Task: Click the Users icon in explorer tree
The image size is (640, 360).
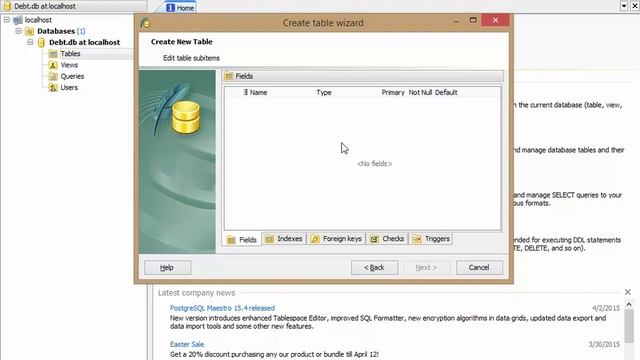Action: click(x=53, y=87)
